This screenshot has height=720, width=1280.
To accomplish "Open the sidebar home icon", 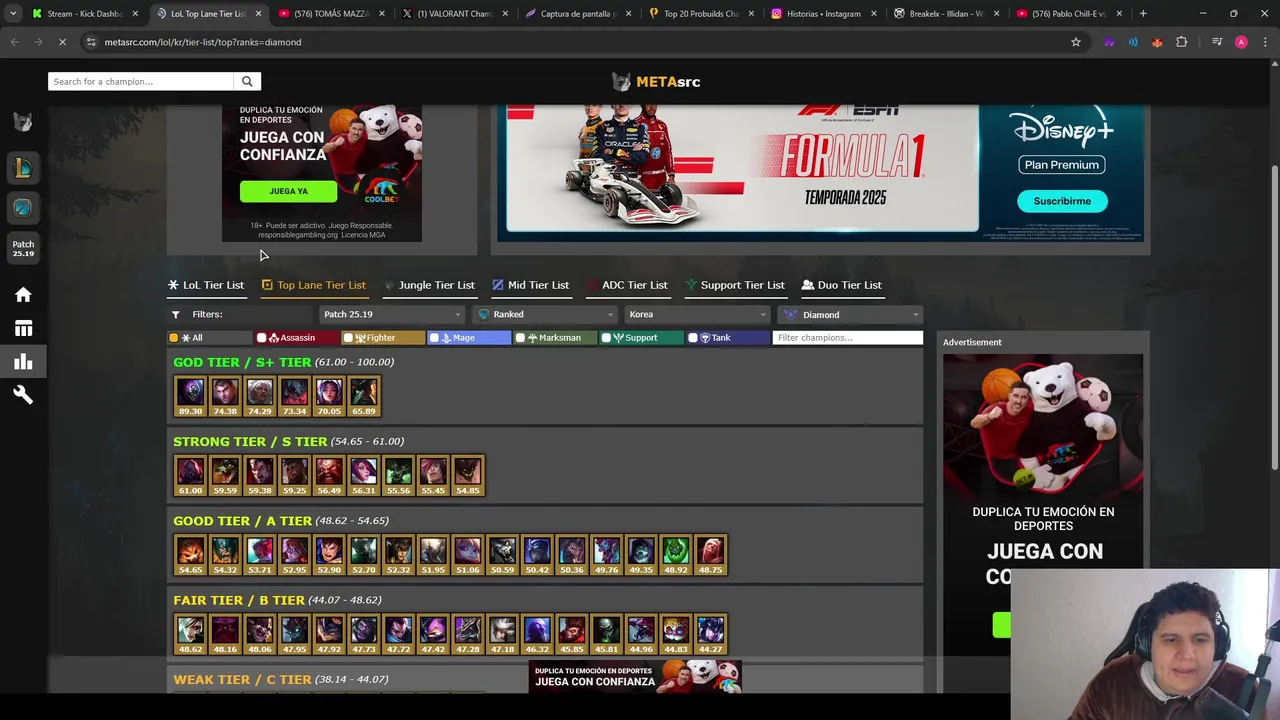I will point(23,295).
